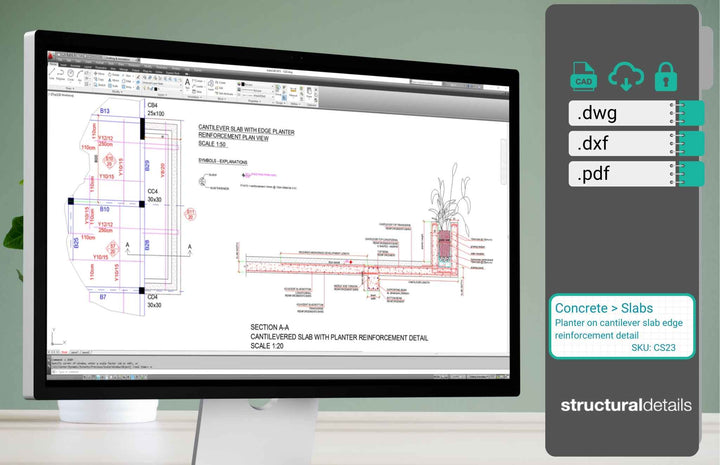Expand the Properties panel flyout
Image resolution: width=720 pixels, height=465 pixels.
pyautogui.click(x=254, y=101)
